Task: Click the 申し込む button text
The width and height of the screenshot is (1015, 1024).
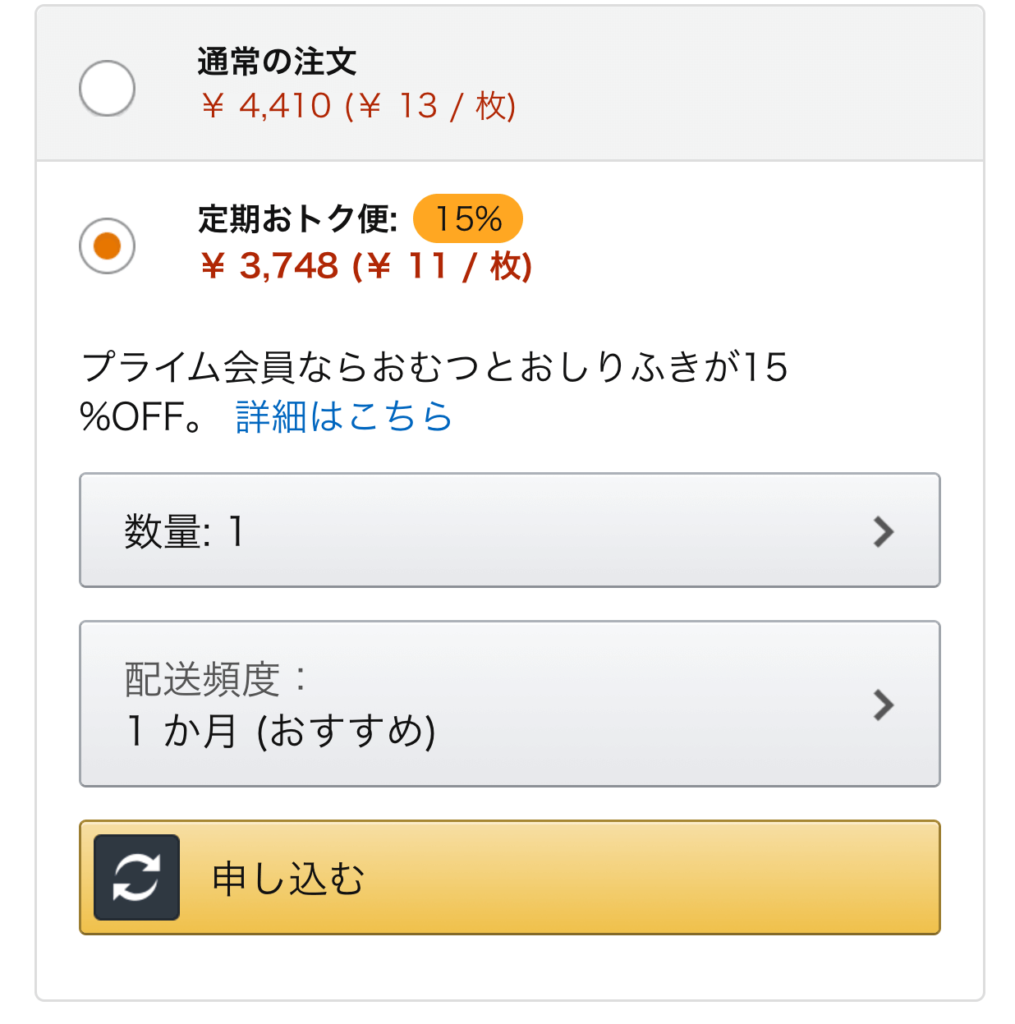Action: (288, 878)
